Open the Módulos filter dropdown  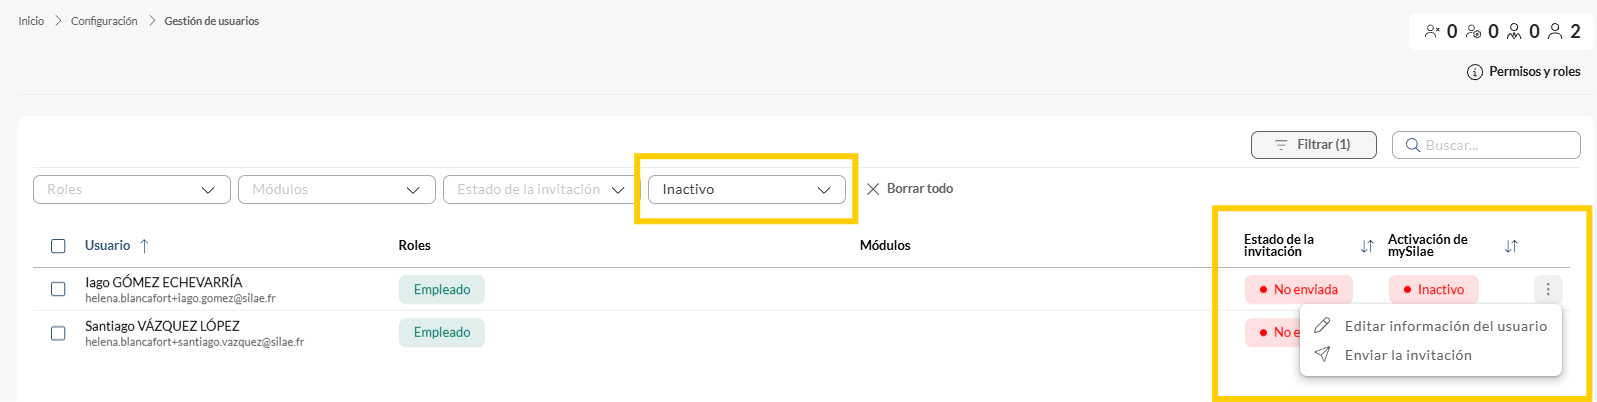click(x=337, y=189)
